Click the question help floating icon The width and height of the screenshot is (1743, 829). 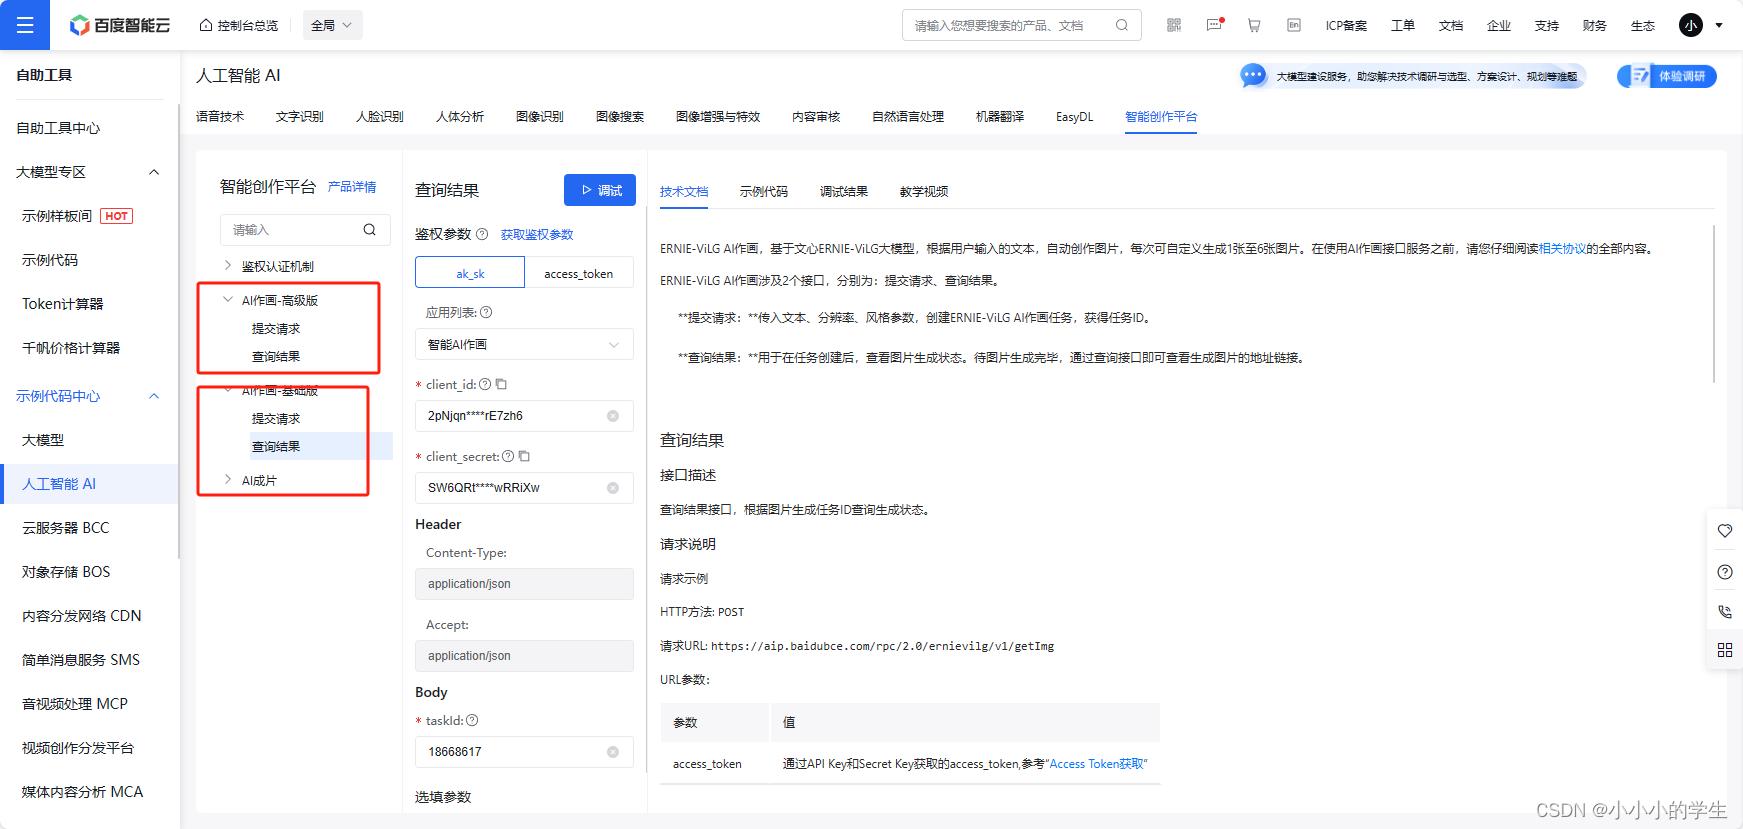click(x=1725, y=572)
